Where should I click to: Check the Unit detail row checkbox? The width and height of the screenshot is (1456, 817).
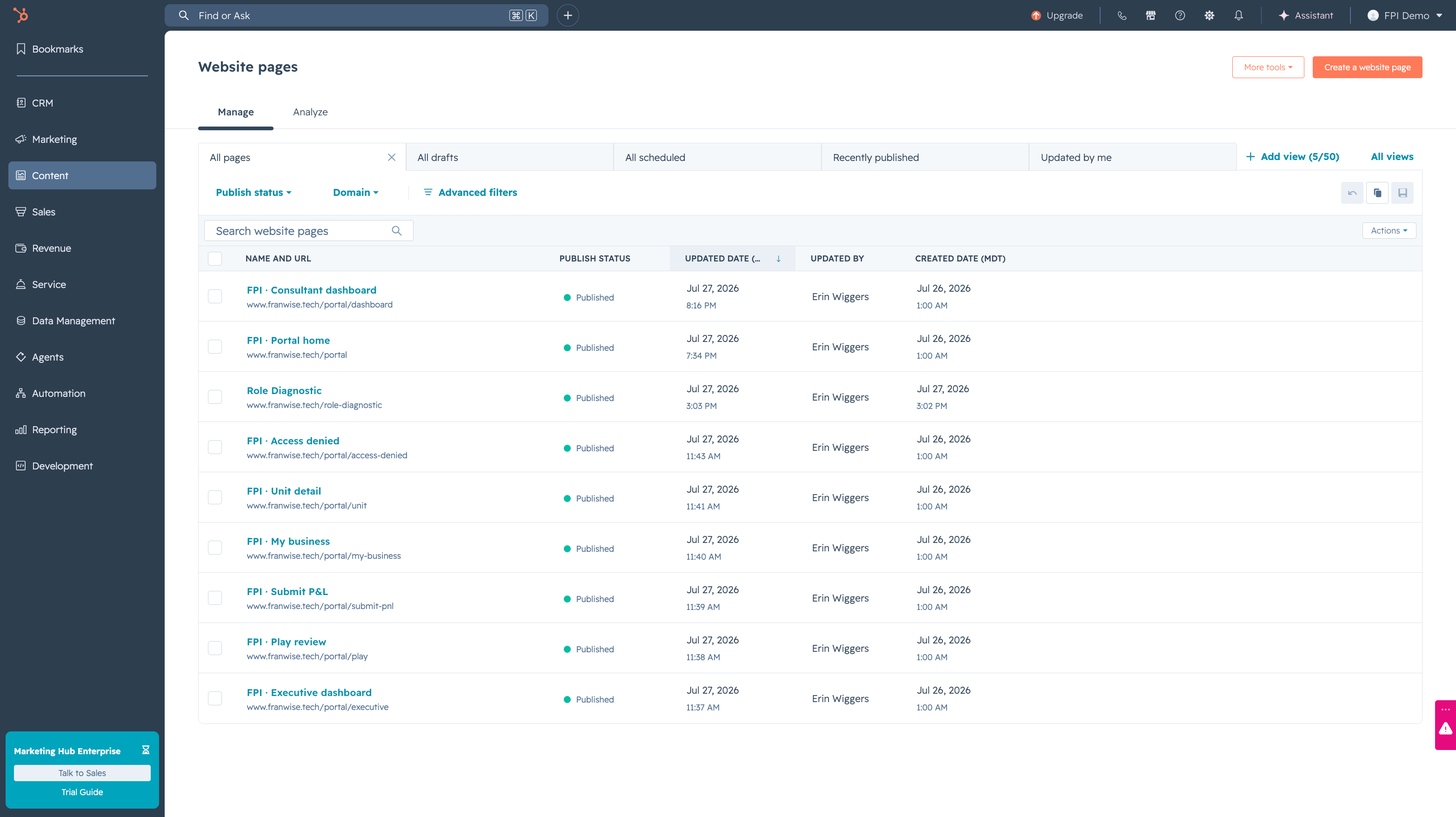point(215,497)
